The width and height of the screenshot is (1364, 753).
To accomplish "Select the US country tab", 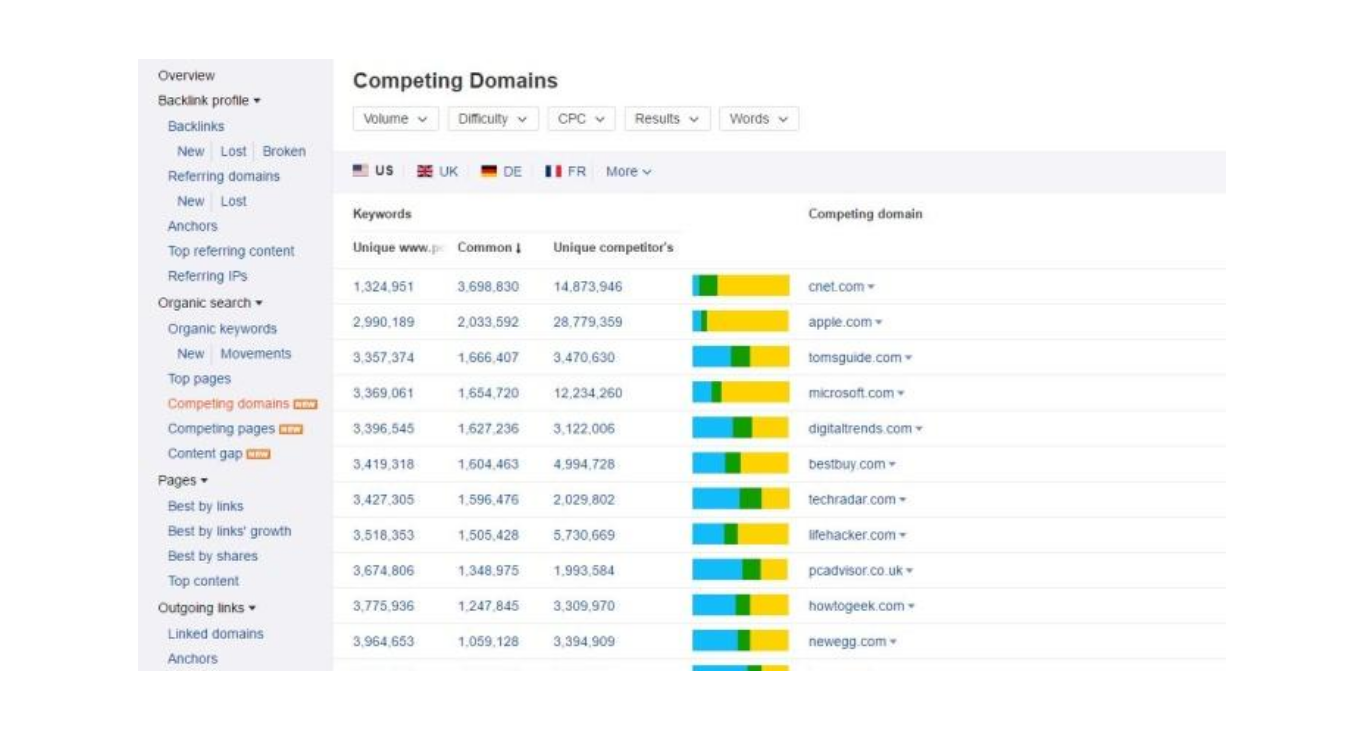I will [373, 171].
